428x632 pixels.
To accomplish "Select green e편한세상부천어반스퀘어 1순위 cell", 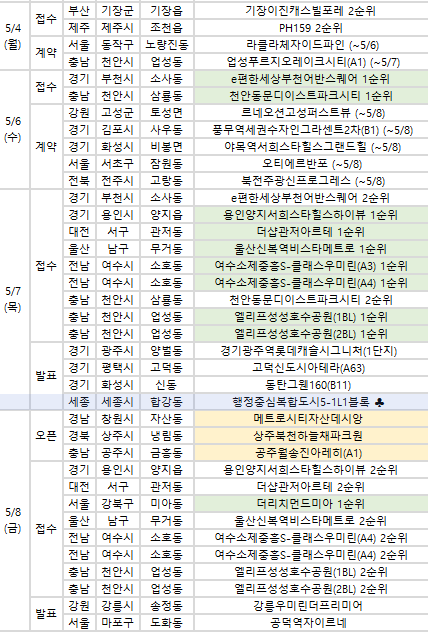I will (x=311, y=79).
